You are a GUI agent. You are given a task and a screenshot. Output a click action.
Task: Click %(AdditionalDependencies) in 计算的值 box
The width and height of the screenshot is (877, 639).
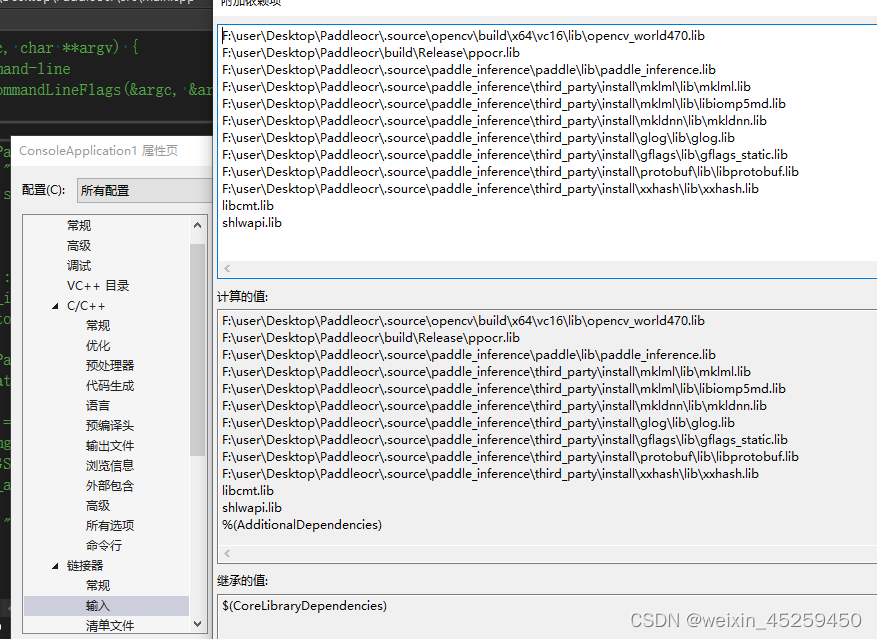coord(302,525)
